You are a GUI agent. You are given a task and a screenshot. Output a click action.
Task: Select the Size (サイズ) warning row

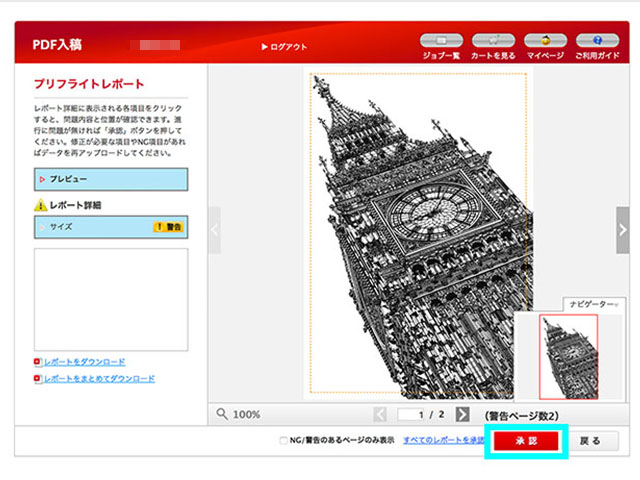click(x=111, y=227)
